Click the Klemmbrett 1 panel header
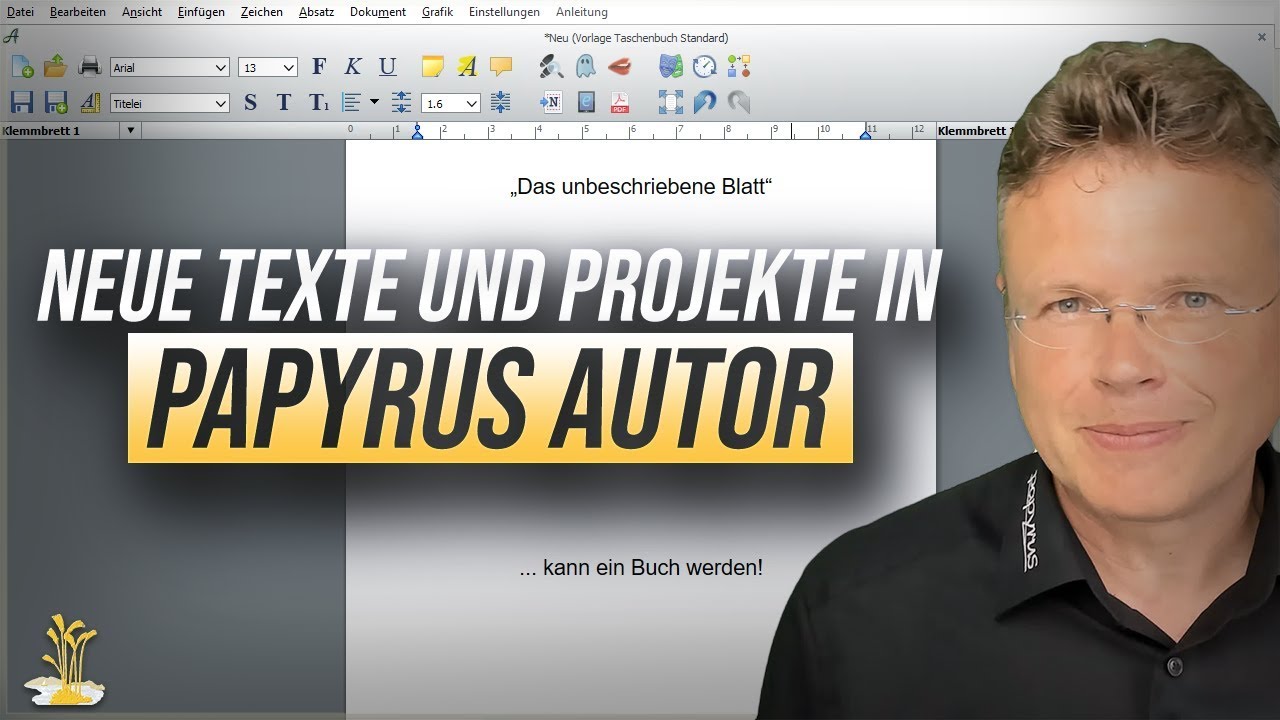 point(60,131)
